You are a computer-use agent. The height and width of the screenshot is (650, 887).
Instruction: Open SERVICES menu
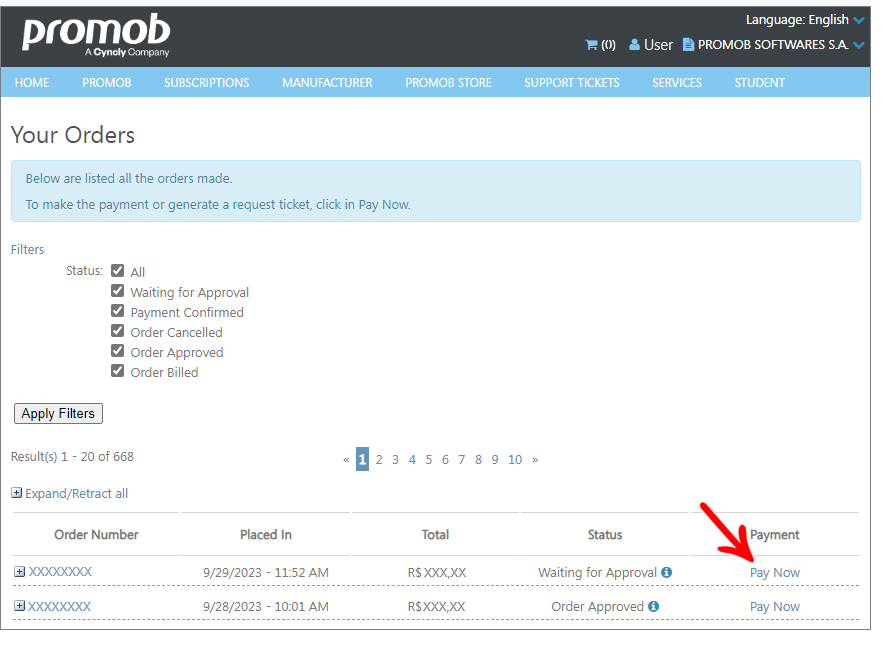[677, 83]
